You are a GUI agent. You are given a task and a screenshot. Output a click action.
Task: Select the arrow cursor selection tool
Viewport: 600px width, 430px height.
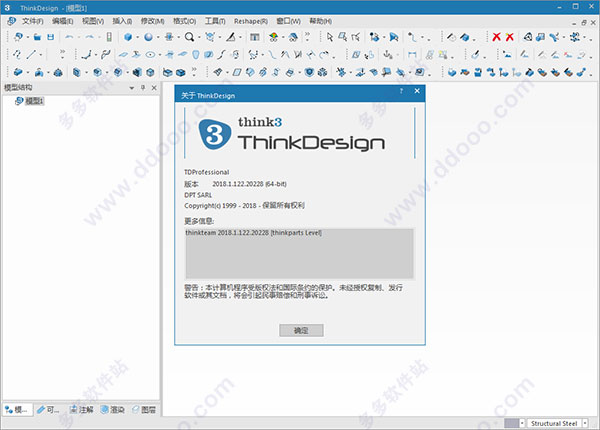pos(330,37)
